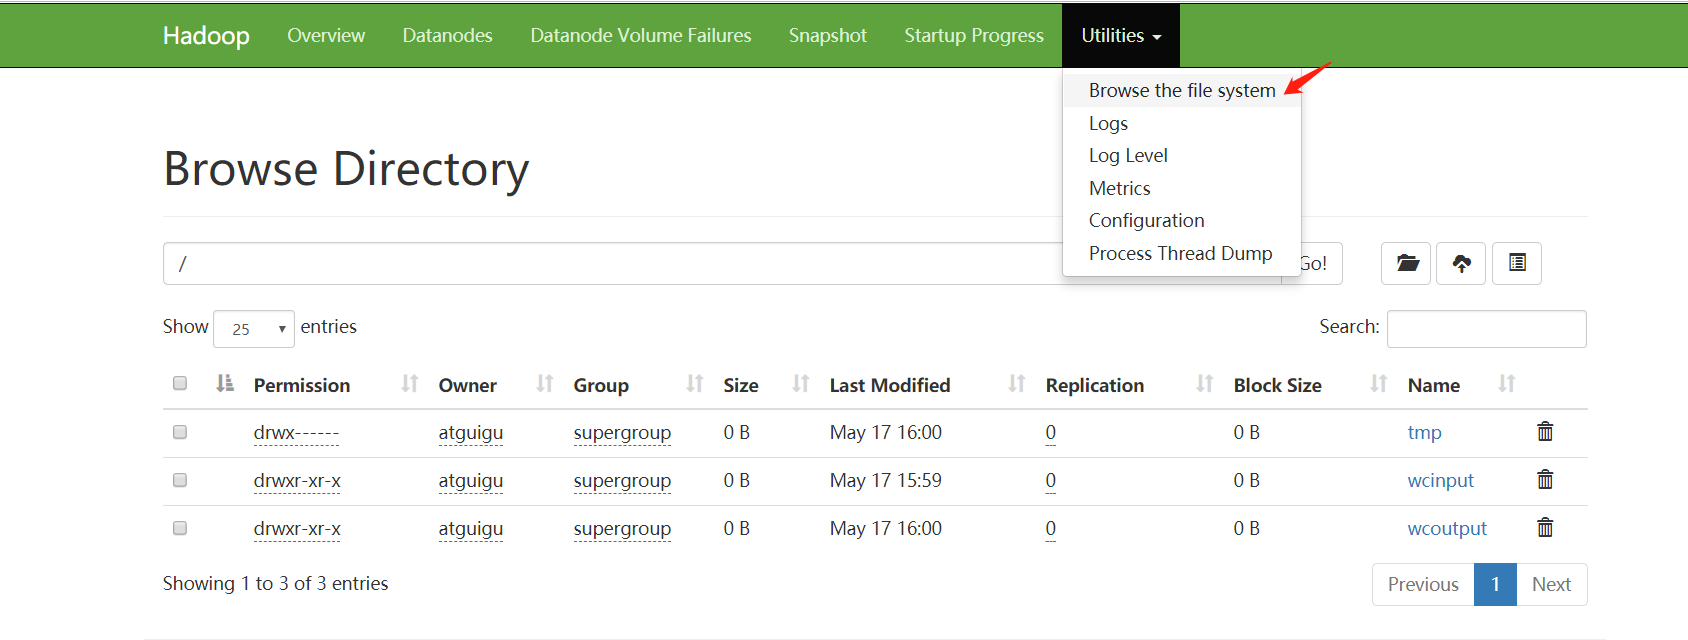This screenshot has width=1688, height=640.
Task: Select the wcoutput row checkbox
Action: click(x=180, y=528)
